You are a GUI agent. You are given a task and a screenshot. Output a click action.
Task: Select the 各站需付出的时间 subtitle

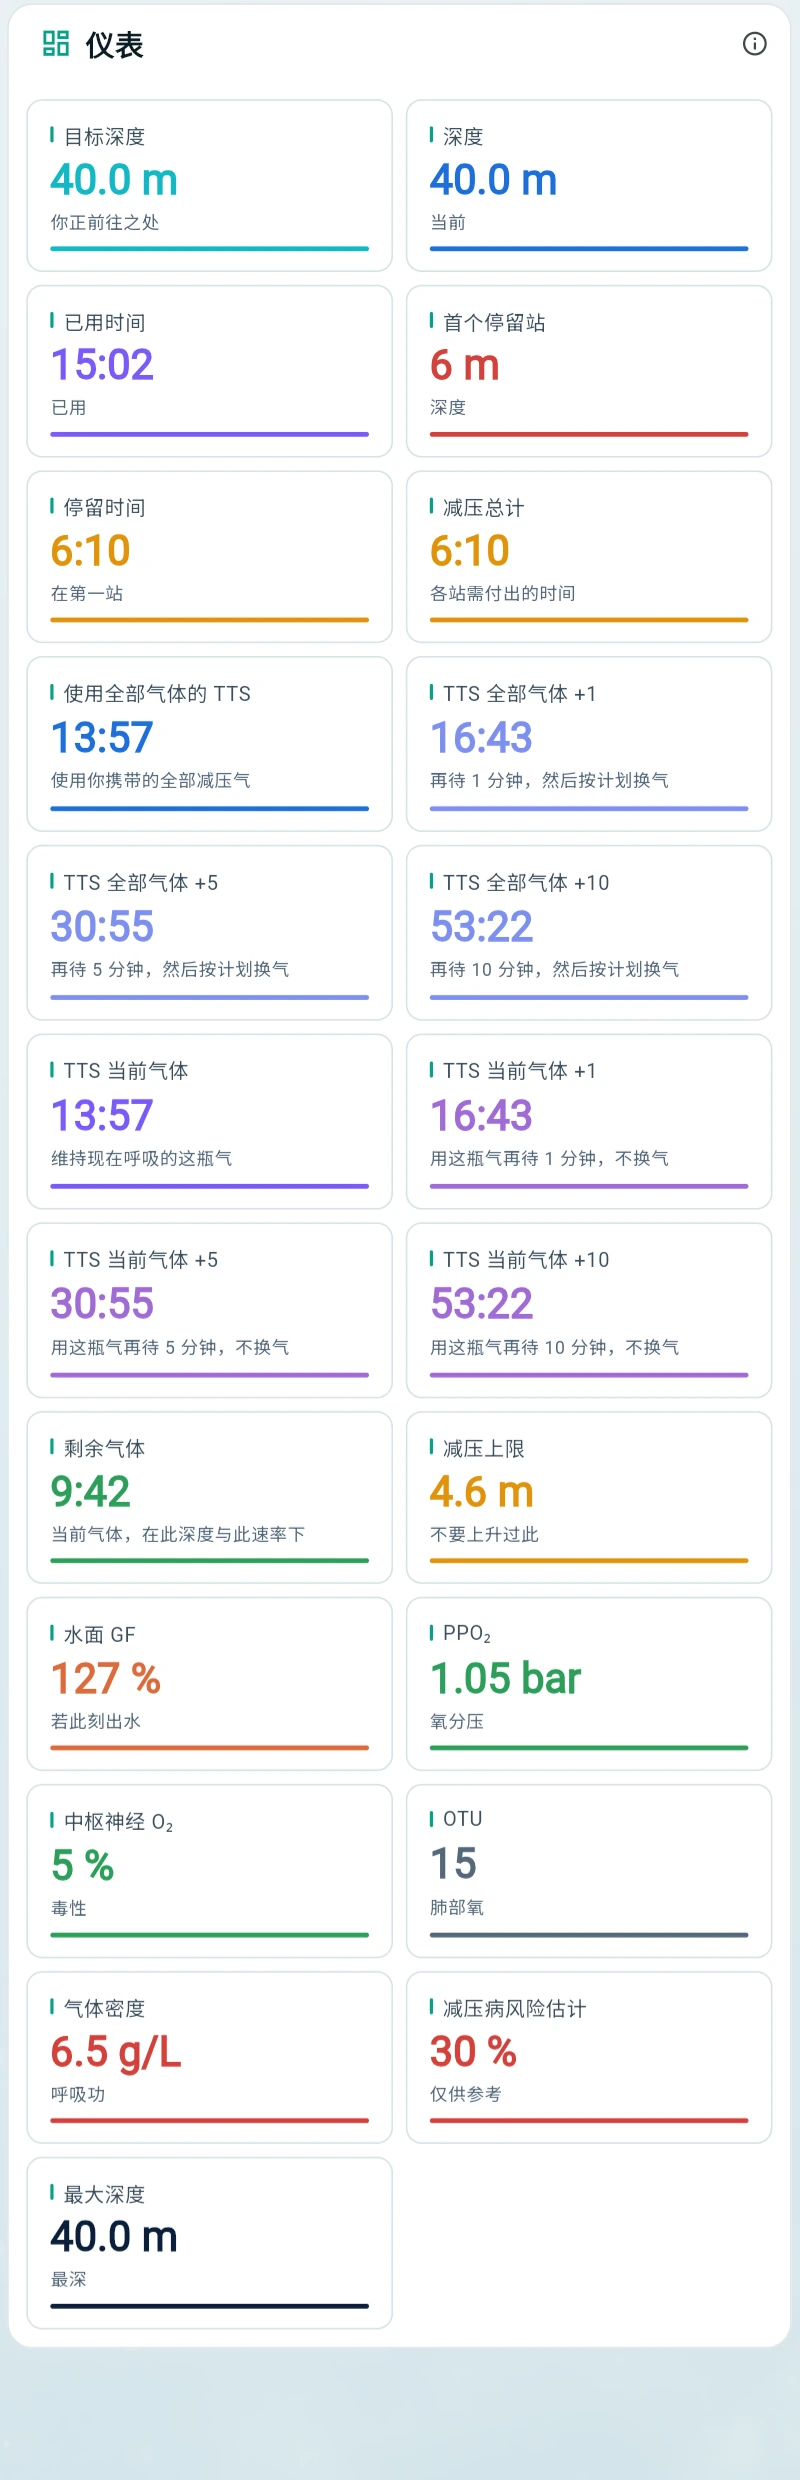503,593
